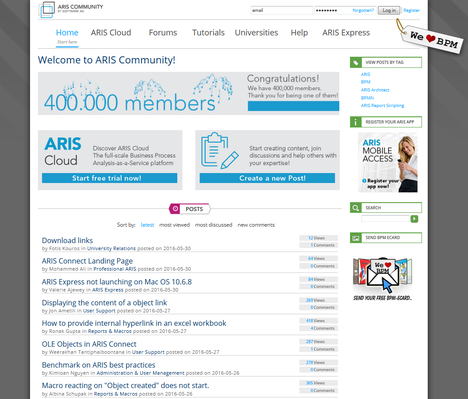The width and height of the screenshot is (468, 399).
Task: Click the pink clock icon on the Posts tab
Action: point(175,209)
